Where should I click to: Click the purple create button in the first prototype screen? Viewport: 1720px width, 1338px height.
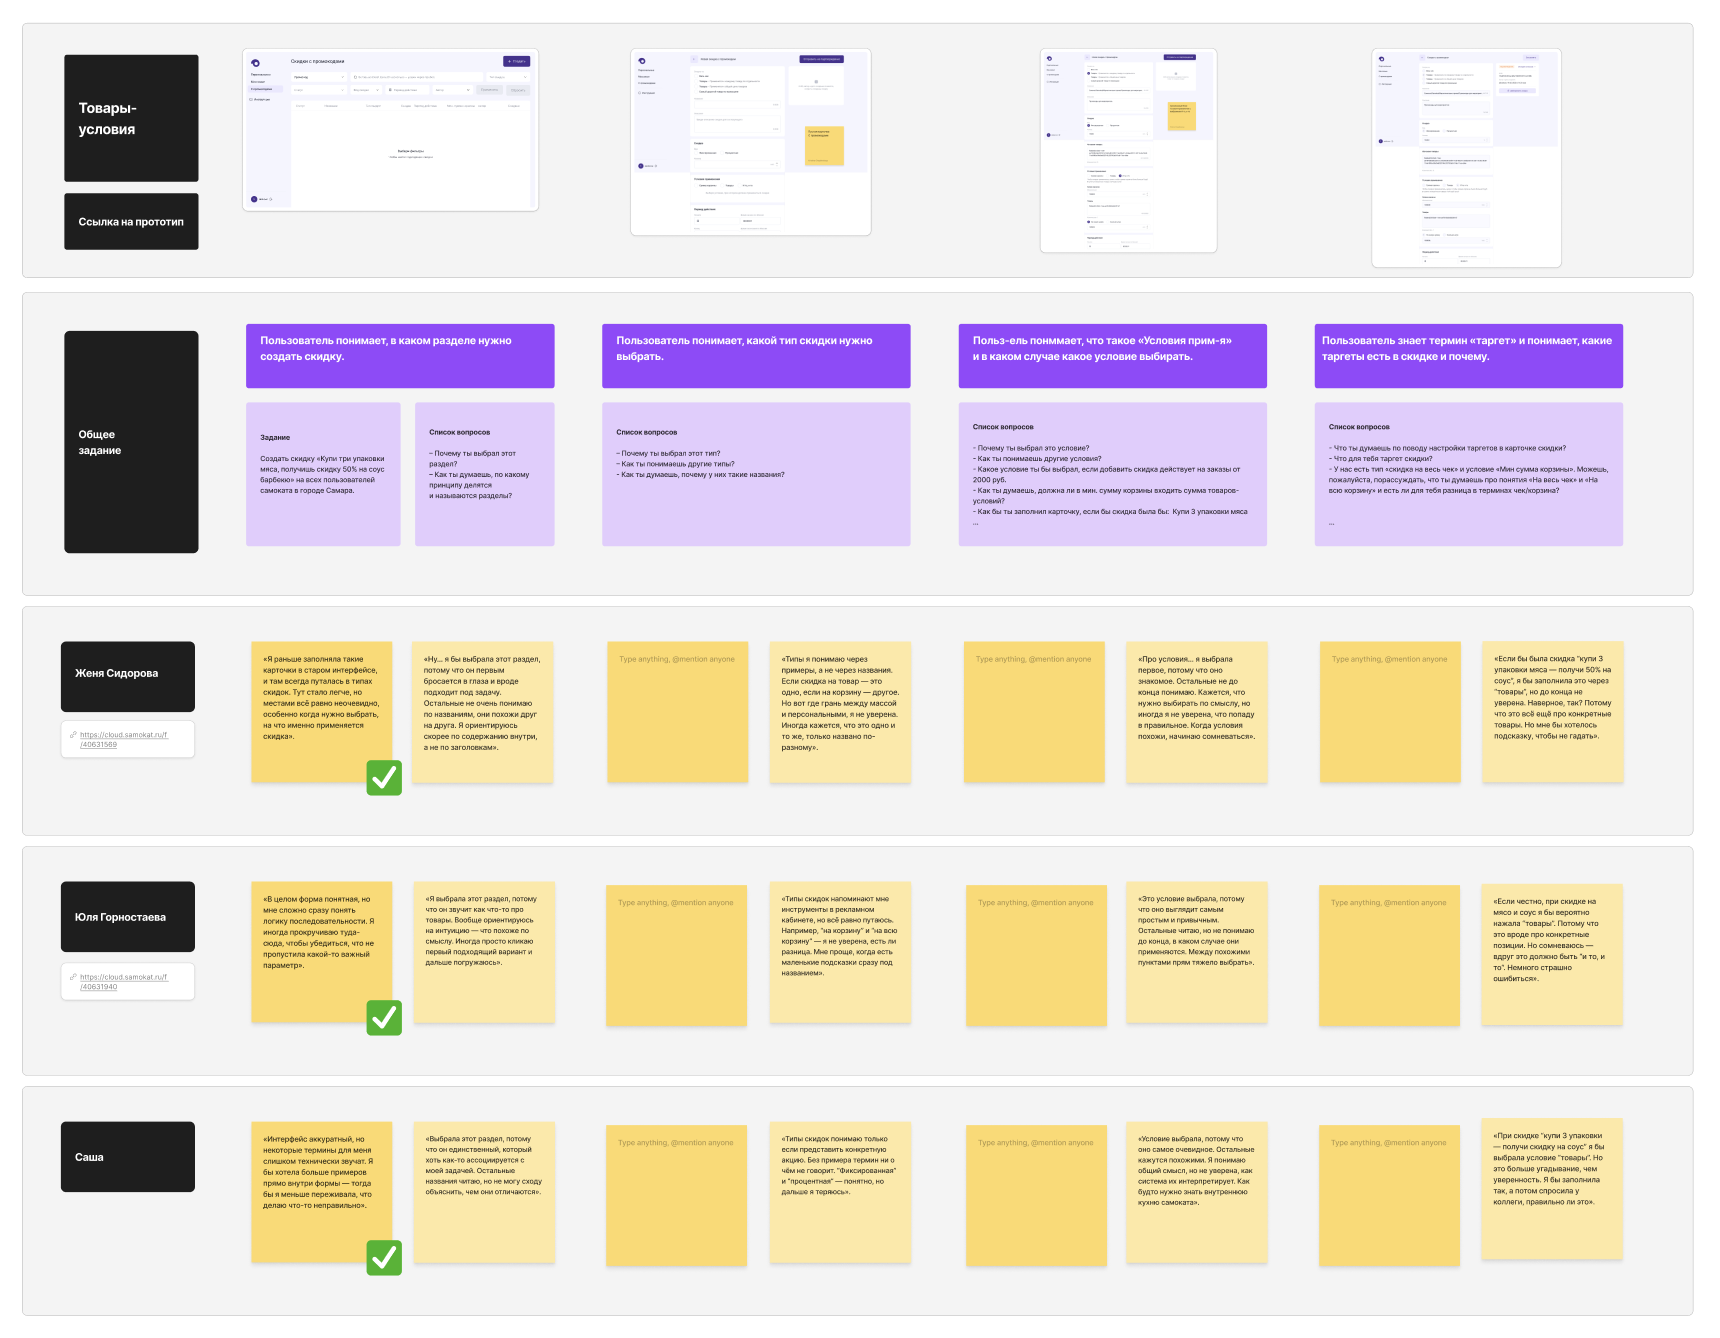516,61
